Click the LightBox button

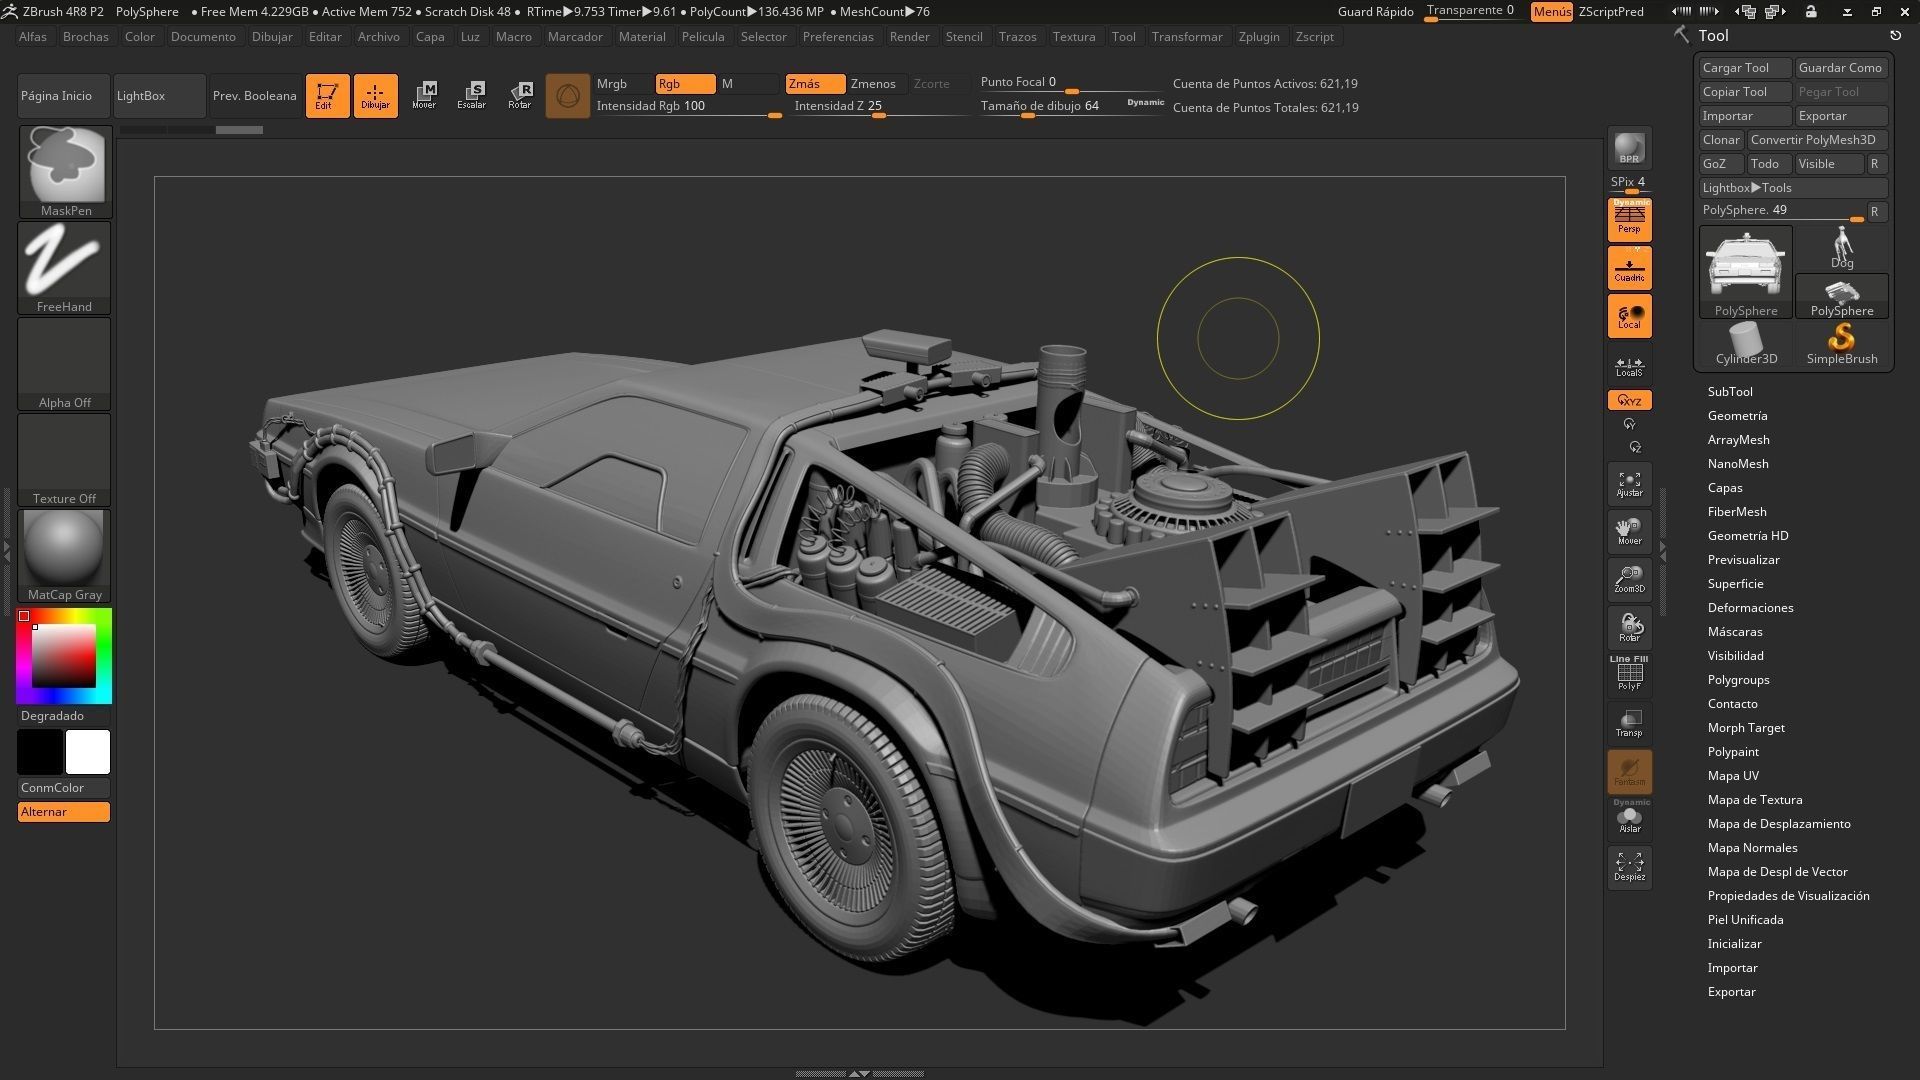click(x=159, y=96)
